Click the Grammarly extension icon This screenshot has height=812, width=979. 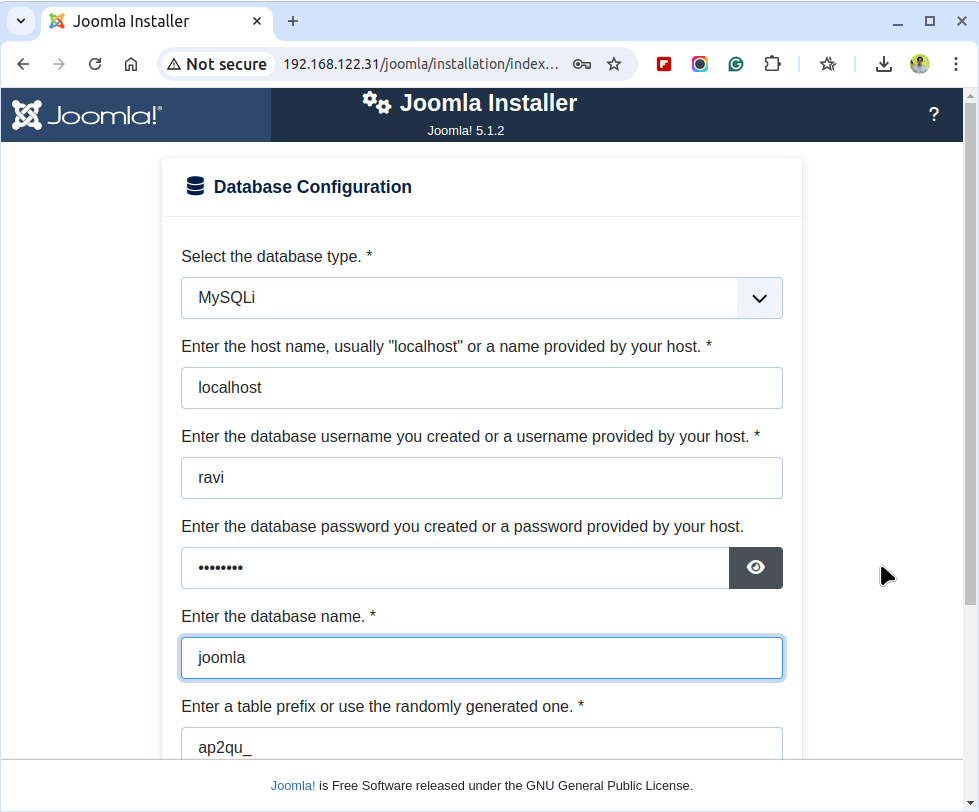[x=736, y=64]
